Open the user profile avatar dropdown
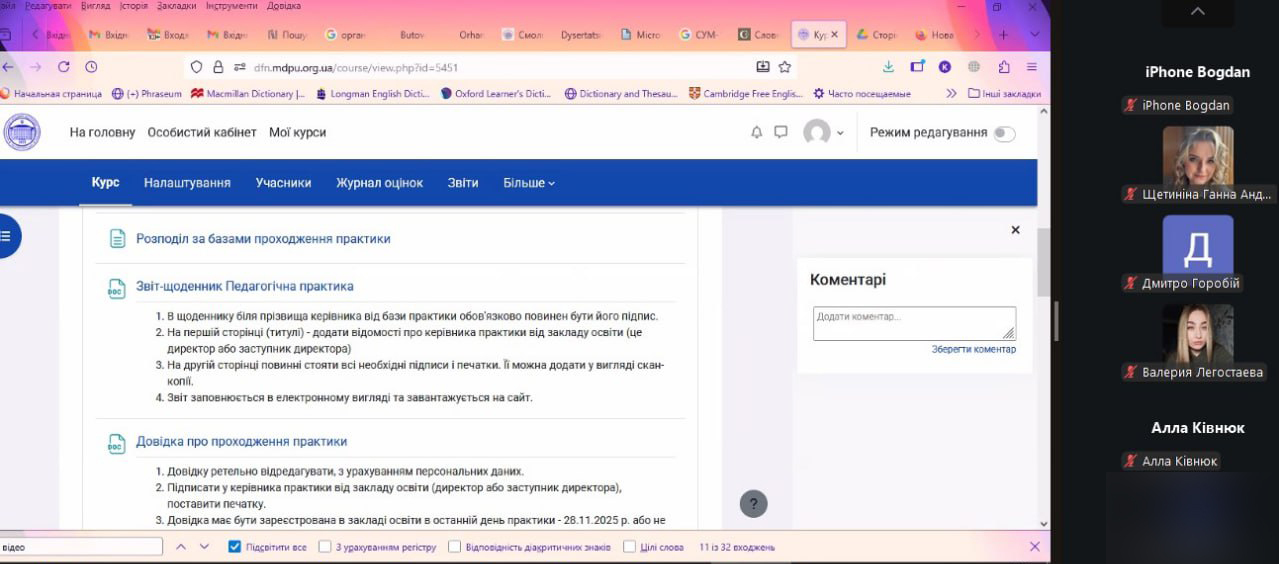This screenshot has height=564, width=1279. pos(824,132)
